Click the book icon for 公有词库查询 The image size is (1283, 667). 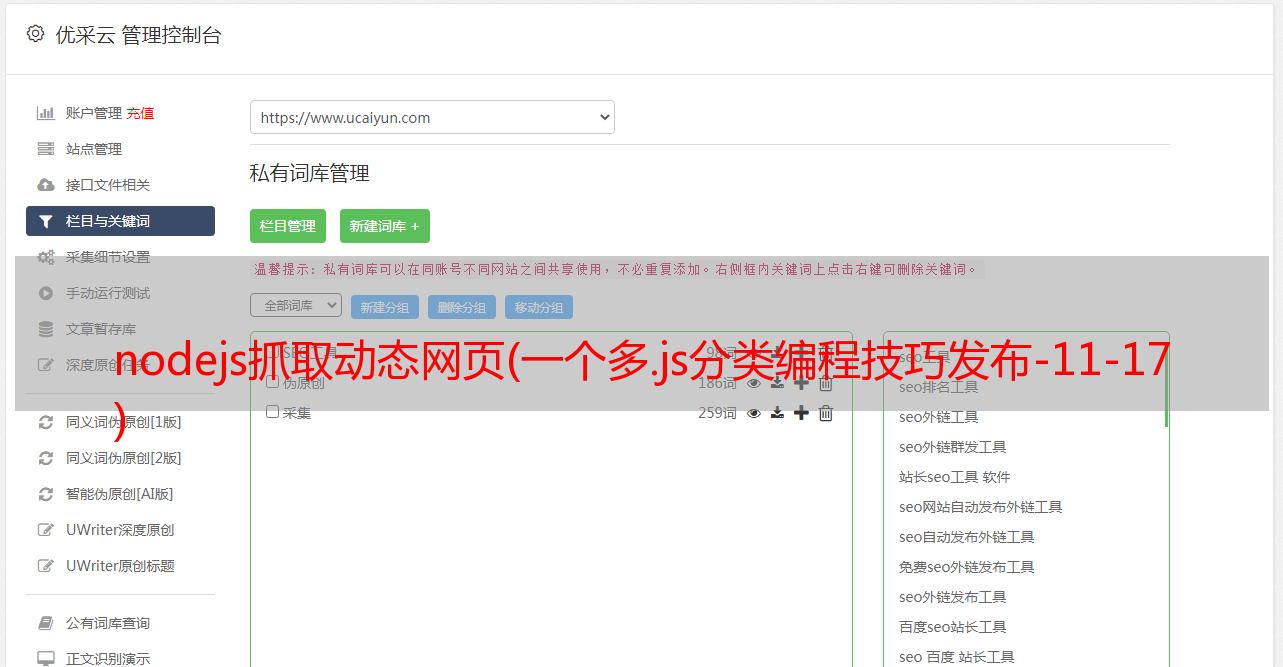pos(46,623)
